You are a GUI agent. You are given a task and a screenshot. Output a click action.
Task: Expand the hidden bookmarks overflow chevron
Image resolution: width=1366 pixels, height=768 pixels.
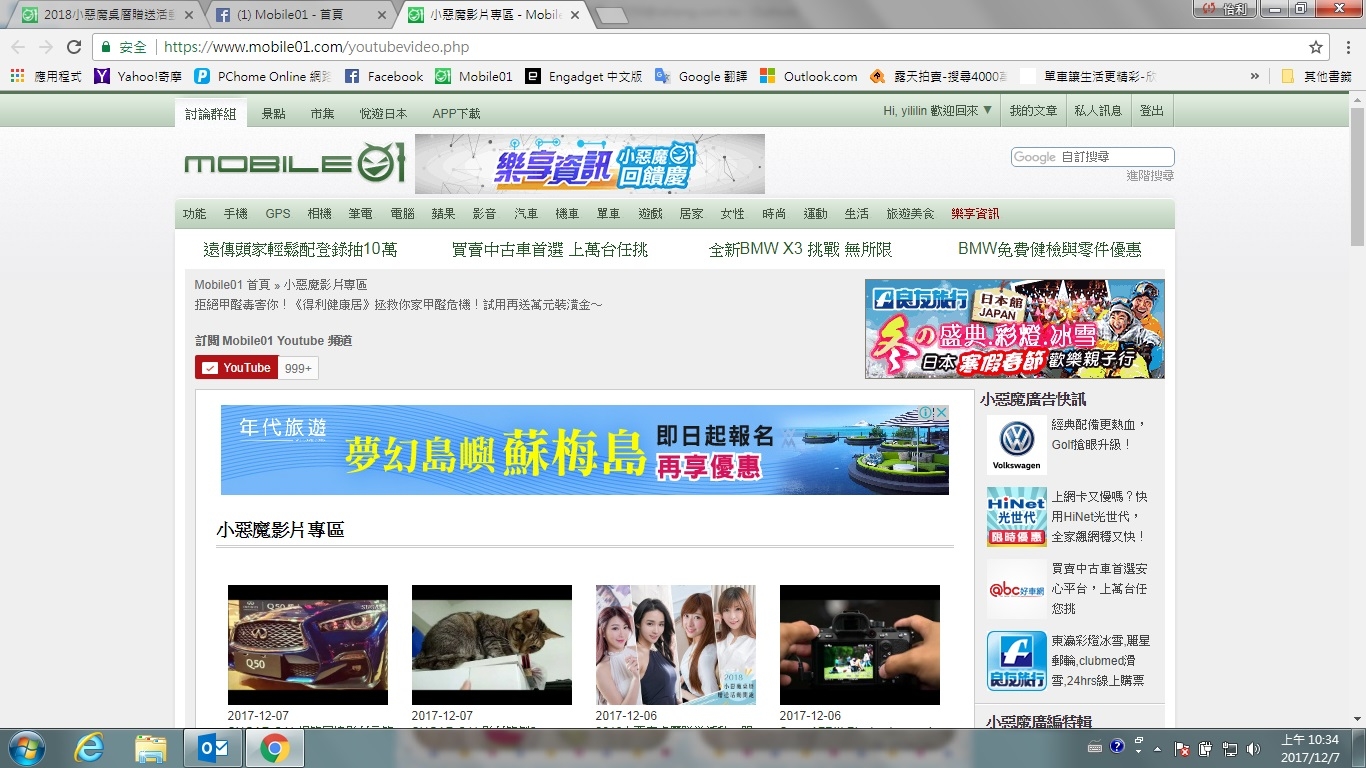(1254, 76)
